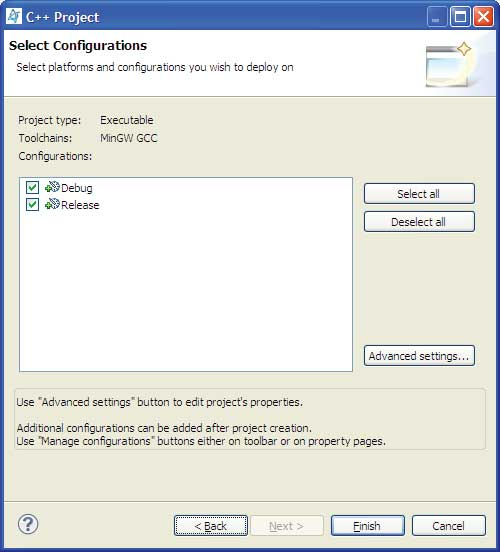Cancel the C++ Project wizard
500x552 pixels.
click(449, 526)
